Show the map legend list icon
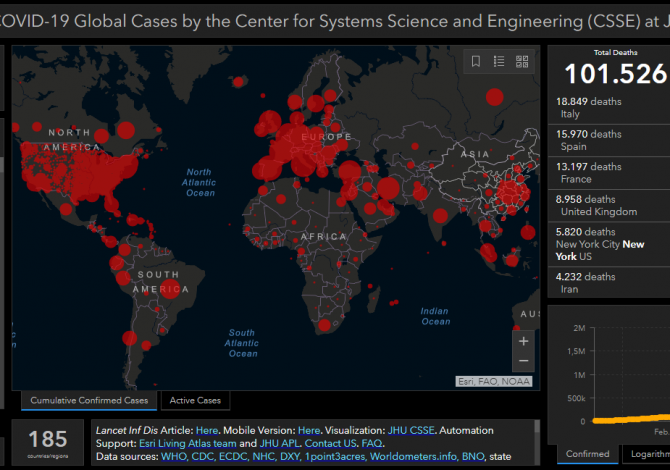The height and width of the screenshot is (470, 670). pyautogui.click(x=499, y=62)
